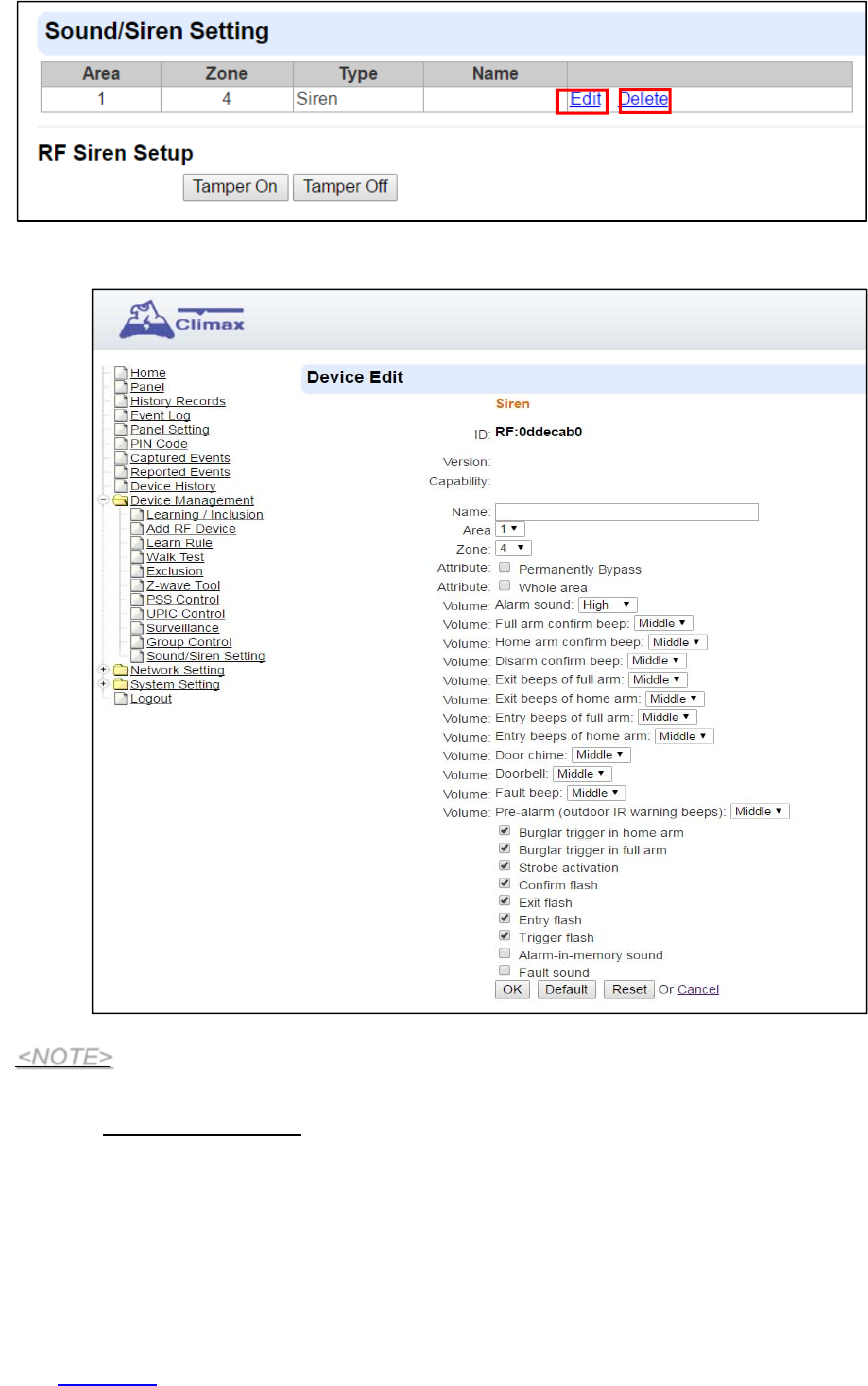
Task: Open Entry beeps of full arm dropdown
Action: point(667,717)
